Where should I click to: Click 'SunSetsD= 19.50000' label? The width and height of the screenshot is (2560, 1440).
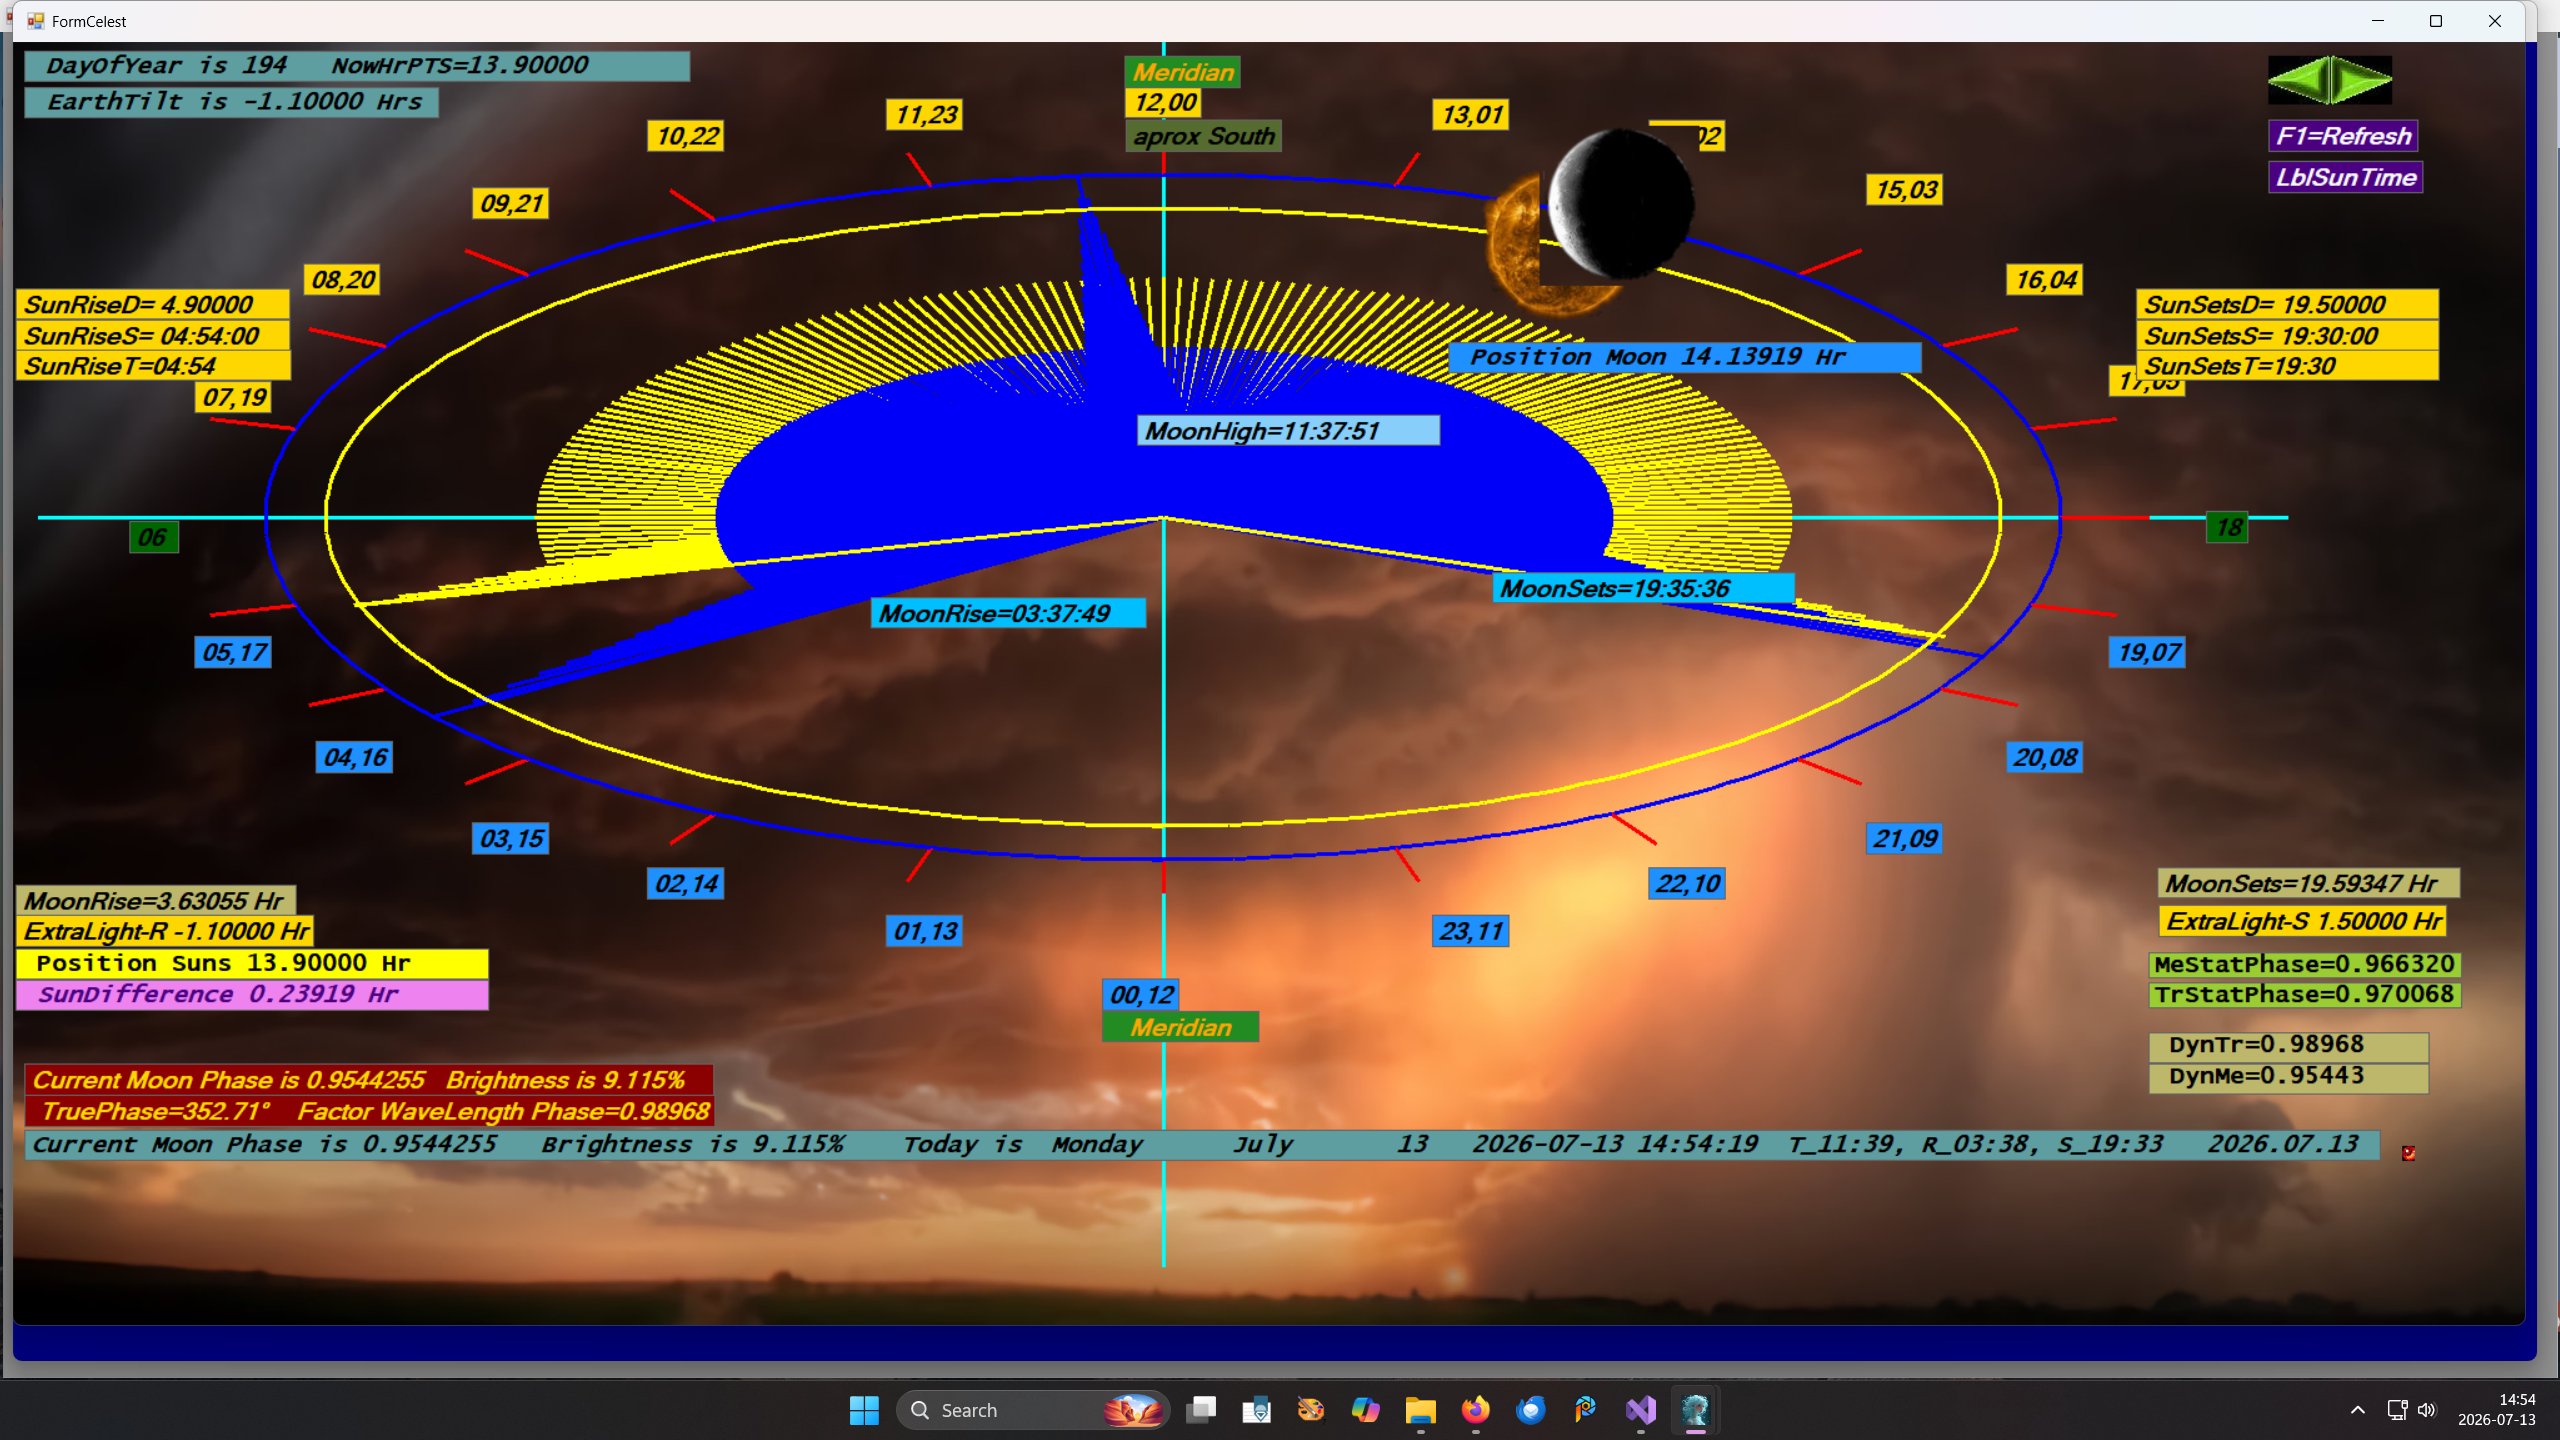(2287, 304)
